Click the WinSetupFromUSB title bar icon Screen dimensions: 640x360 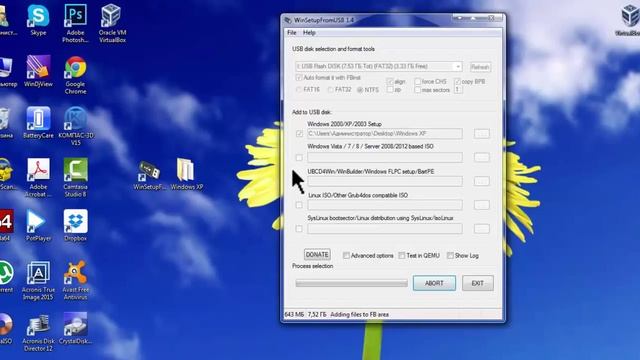pos(288,20)
